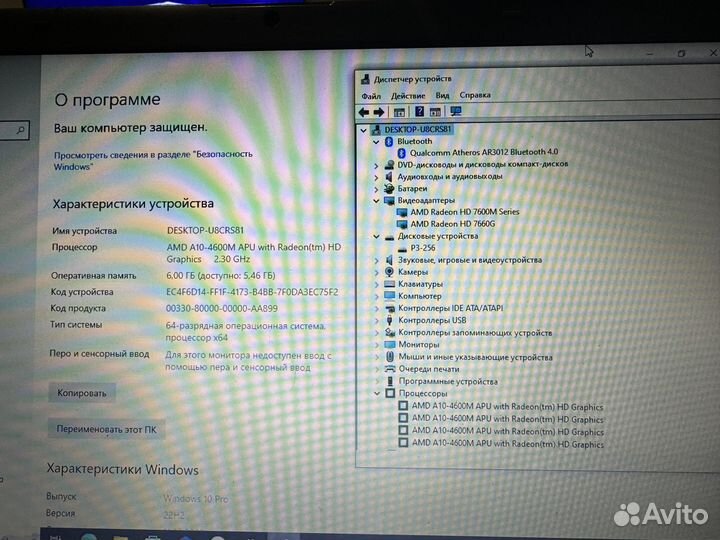This screenshot has height=540, width=720.
Task: Click the Копировать button
Action: 82,393
